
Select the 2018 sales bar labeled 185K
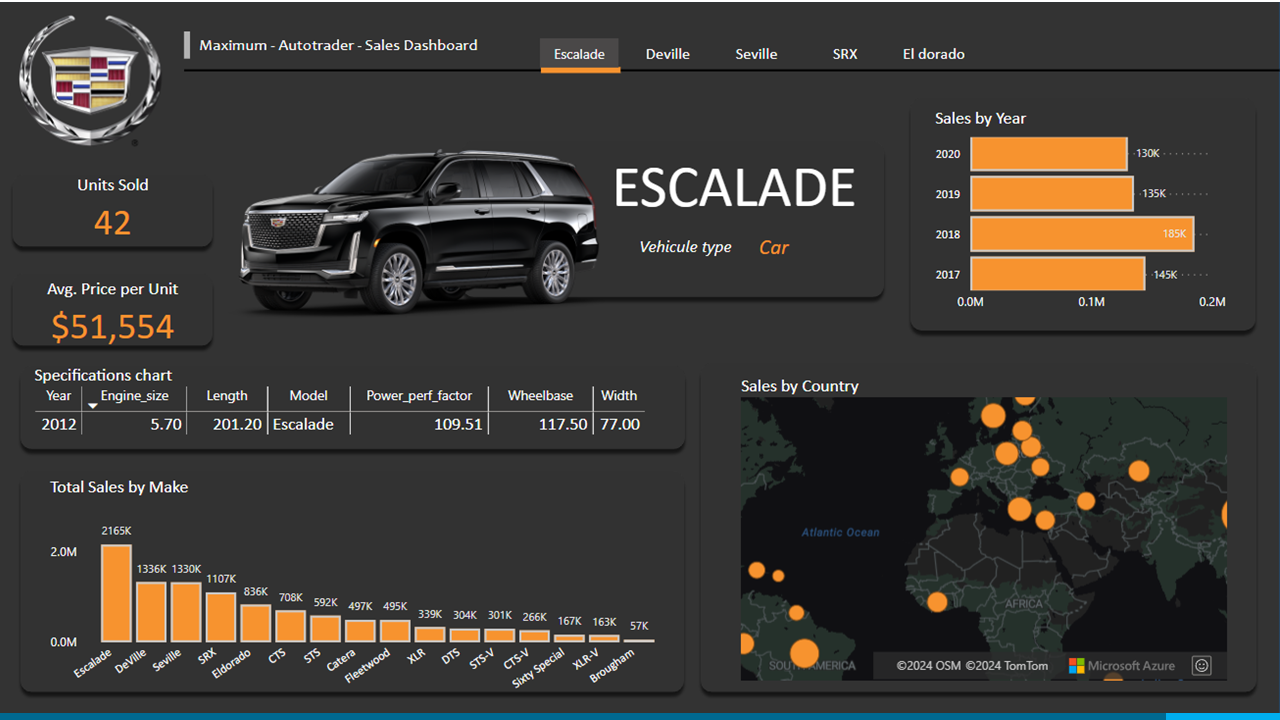coord(1082,234)
